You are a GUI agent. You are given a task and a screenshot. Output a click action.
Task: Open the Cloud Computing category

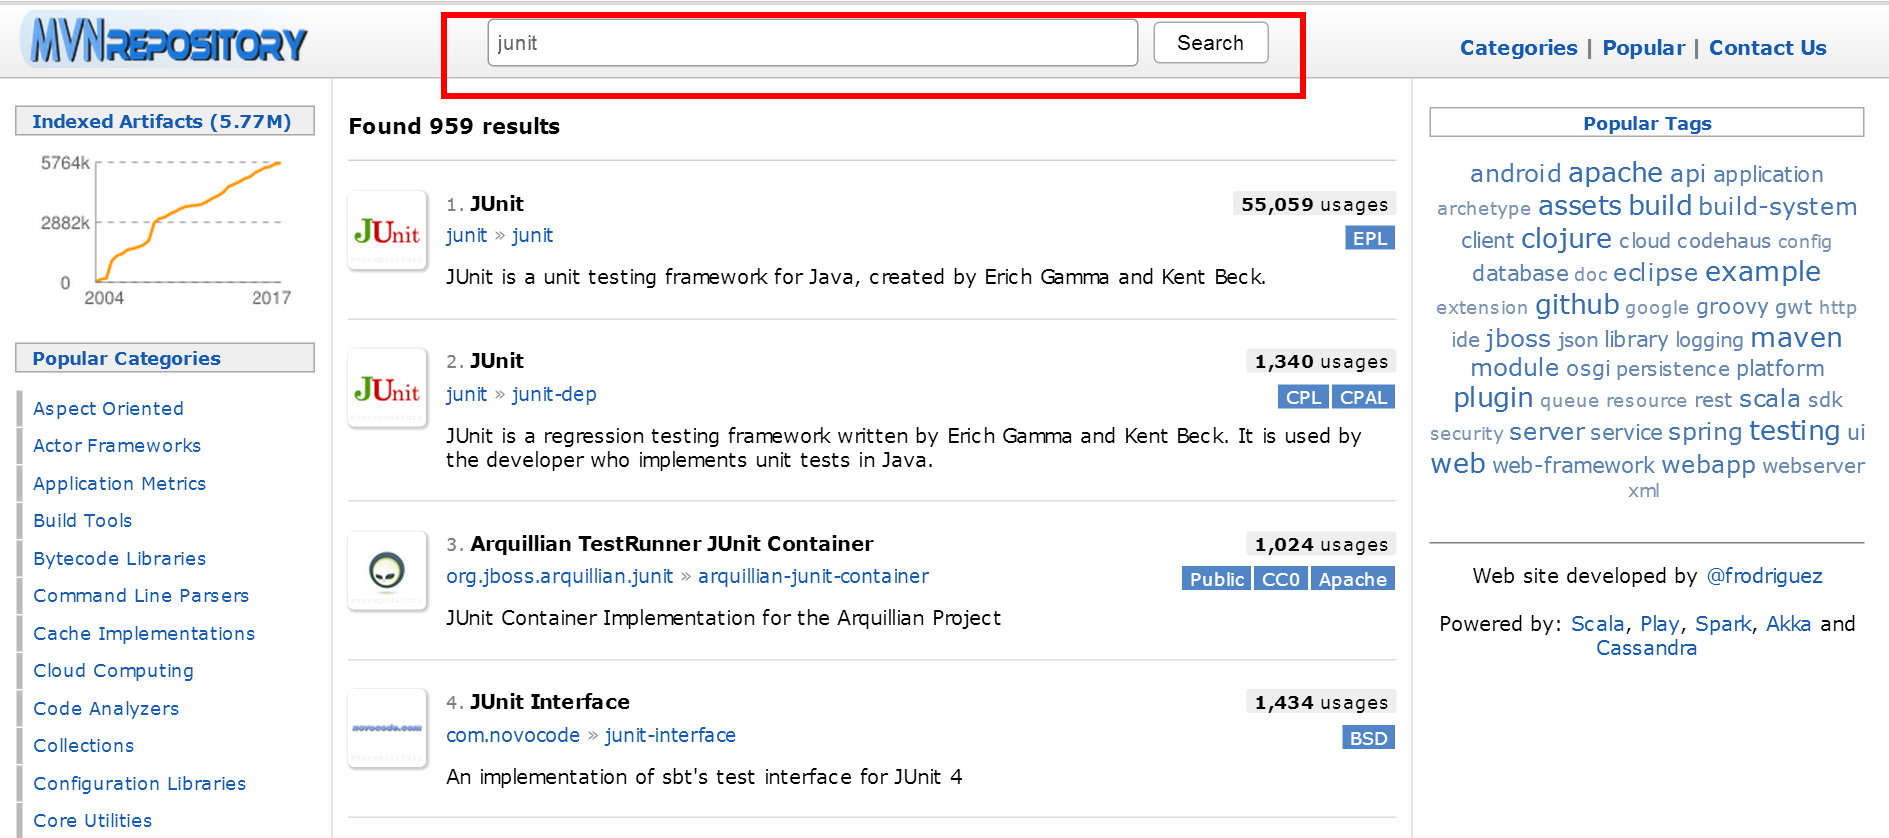(x=113, y=670)
